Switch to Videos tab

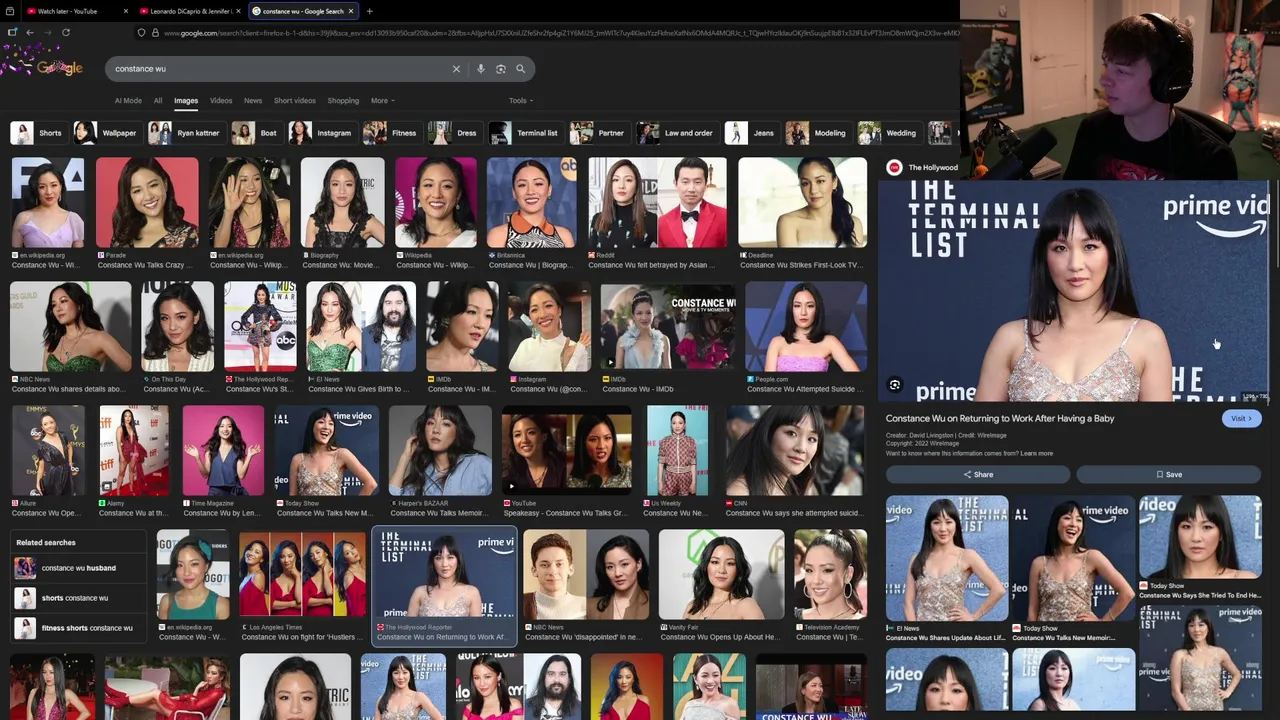[x=221, y=101]
